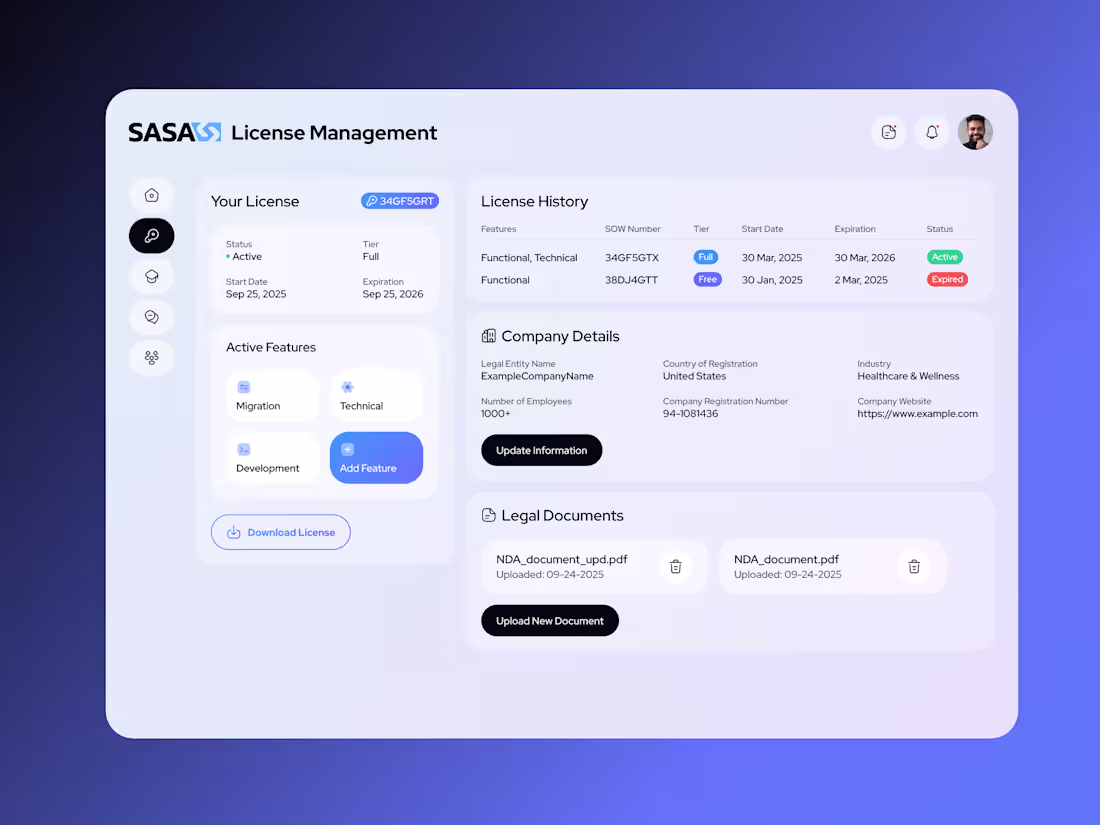Image resolution: width=1100 pixels, height=825 pixels.
Task: Click the Migration card icon
Action: (x=243, y=387)
